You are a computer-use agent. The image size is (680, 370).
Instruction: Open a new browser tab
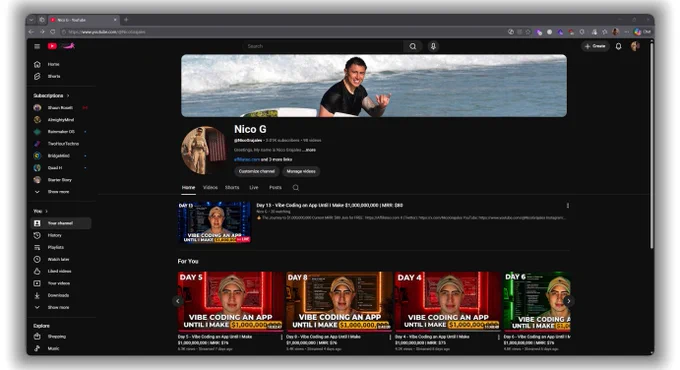coord(126,20)
